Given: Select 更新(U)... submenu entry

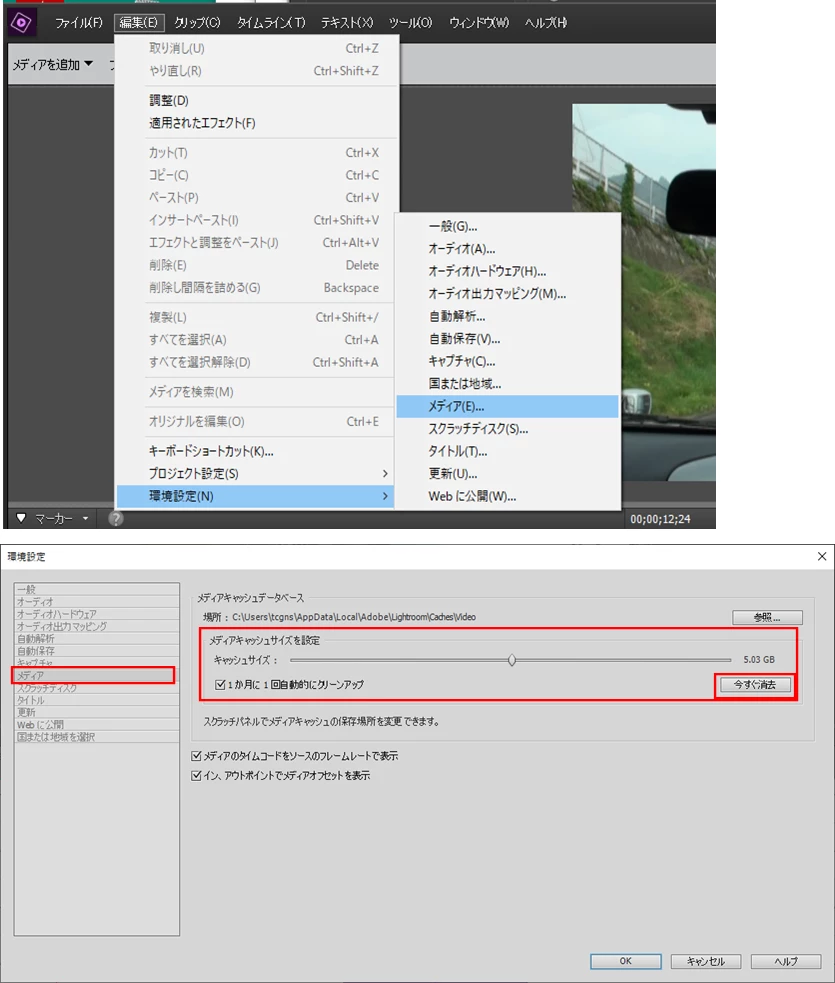Looking at the screenshot, I should pos(508,474).
